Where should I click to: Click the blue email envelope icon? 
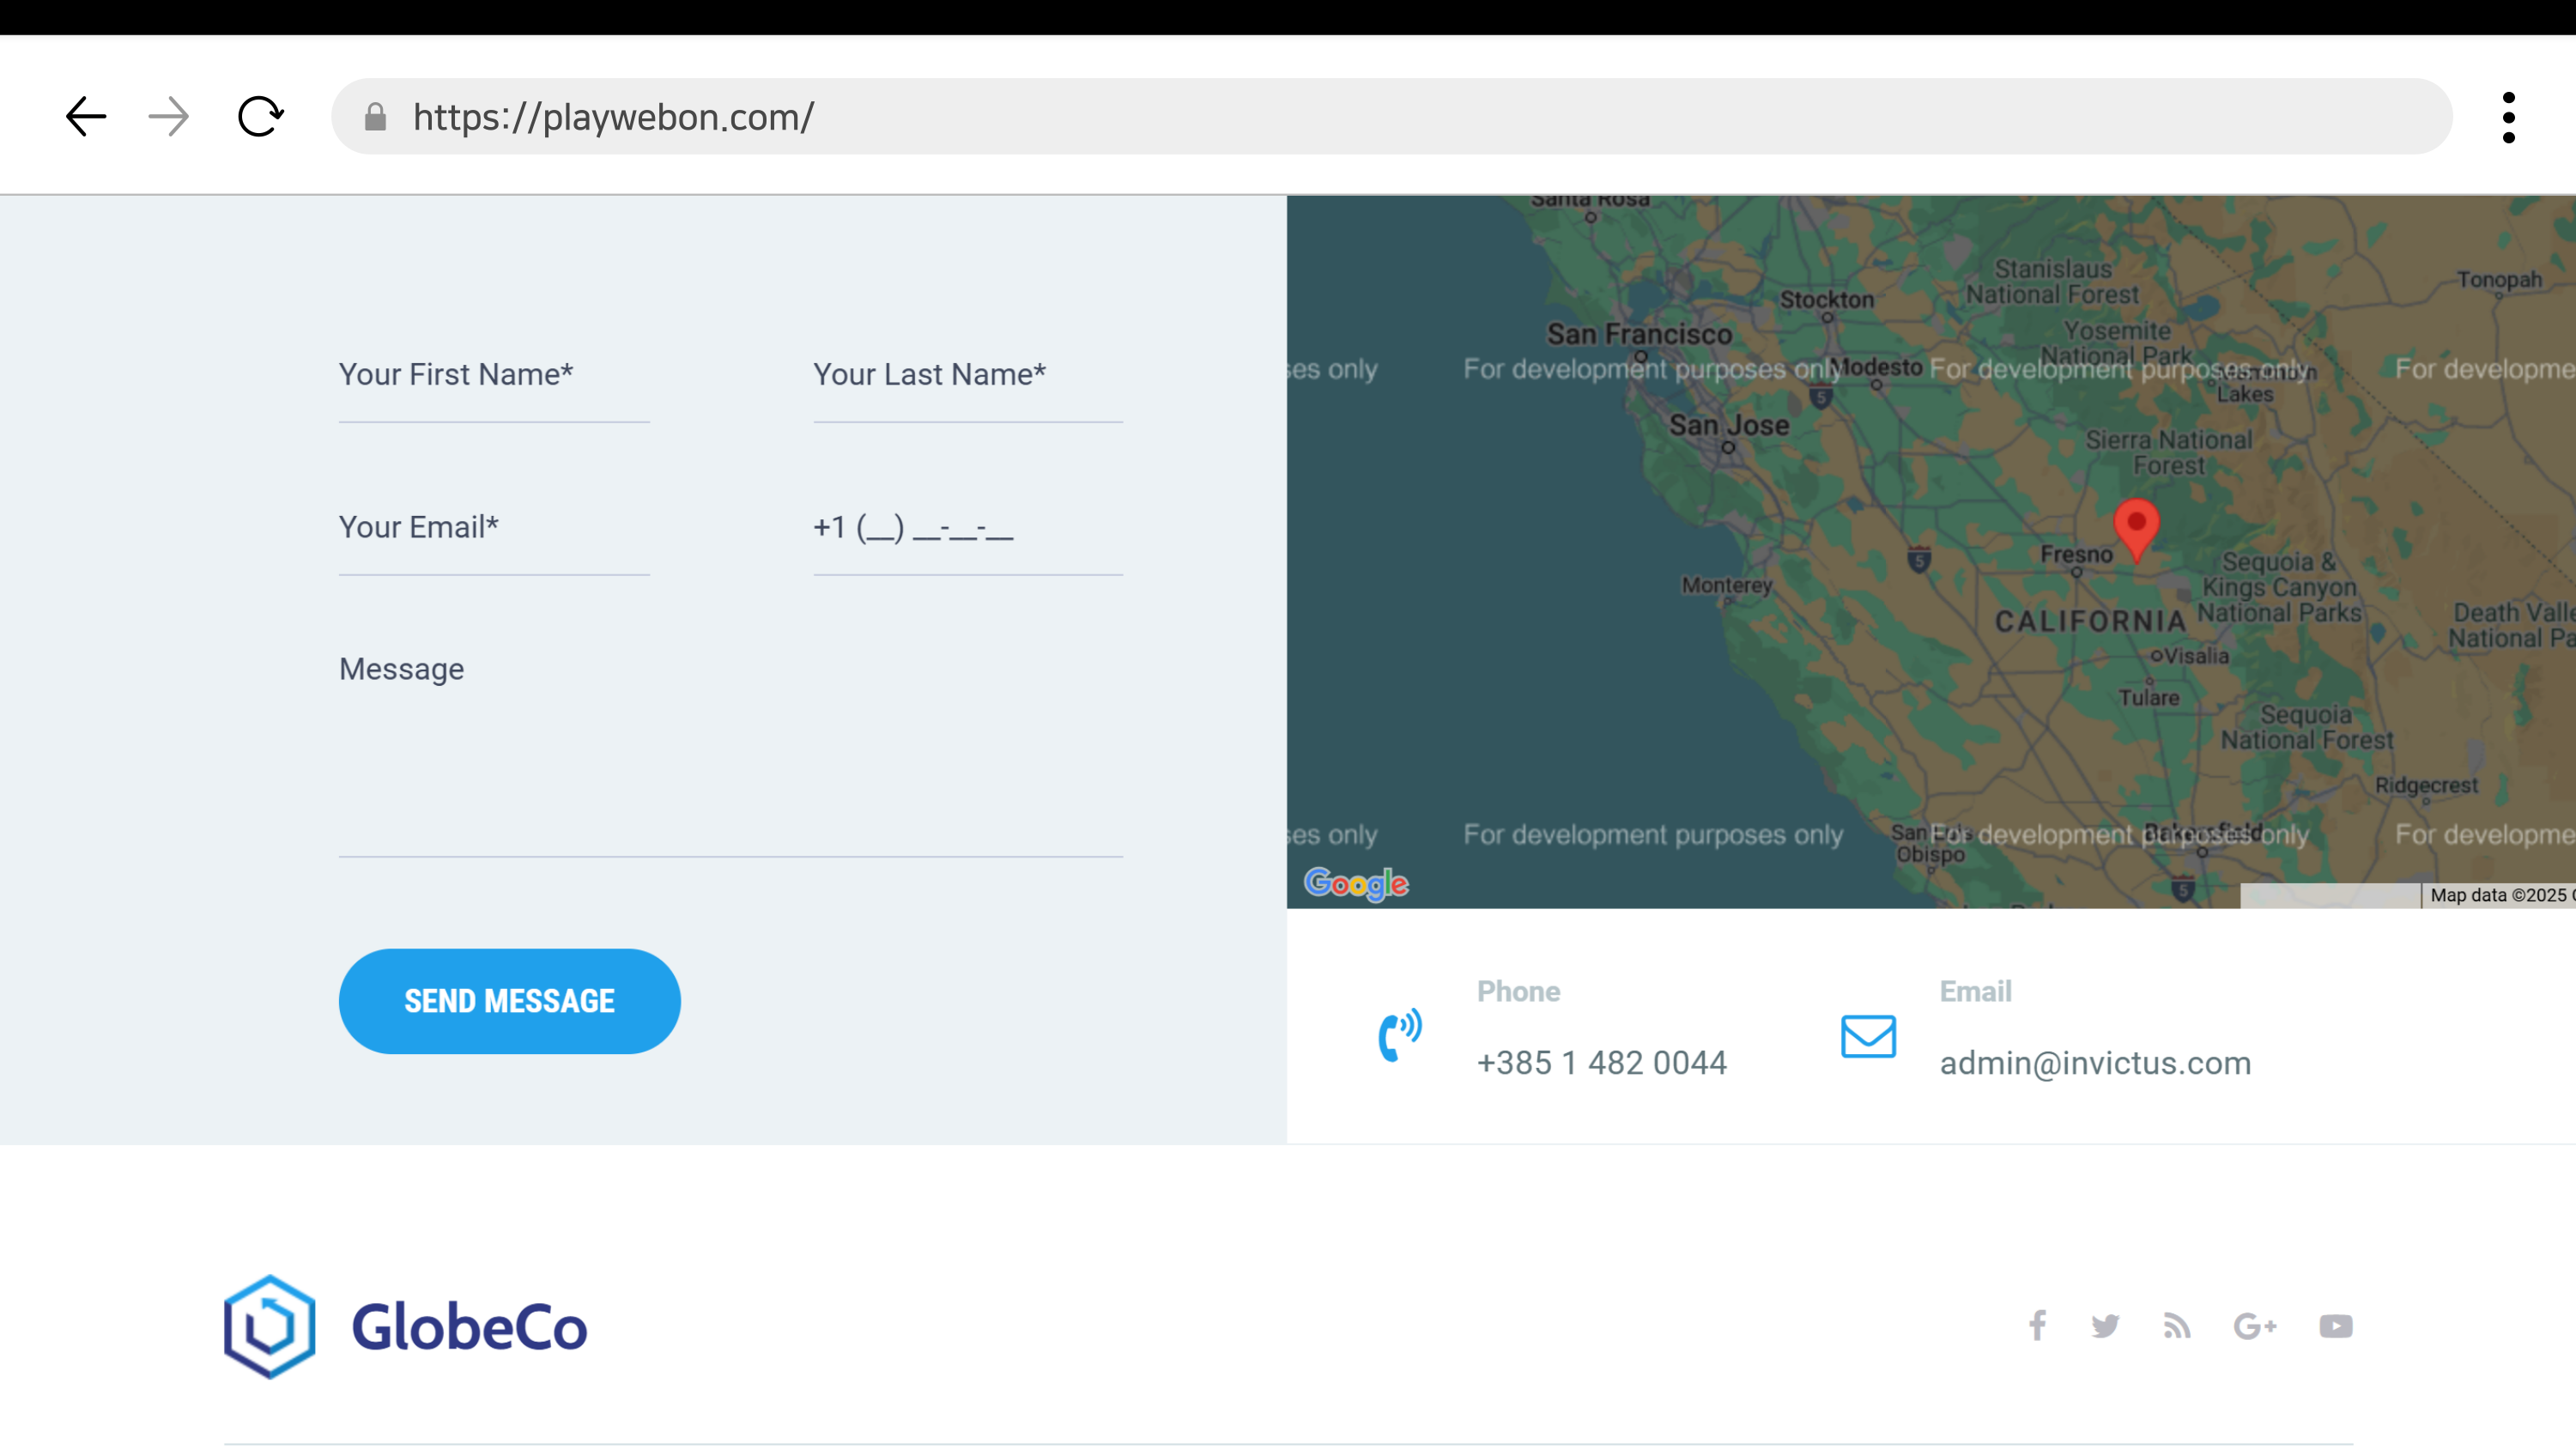pos(1868,1036)
